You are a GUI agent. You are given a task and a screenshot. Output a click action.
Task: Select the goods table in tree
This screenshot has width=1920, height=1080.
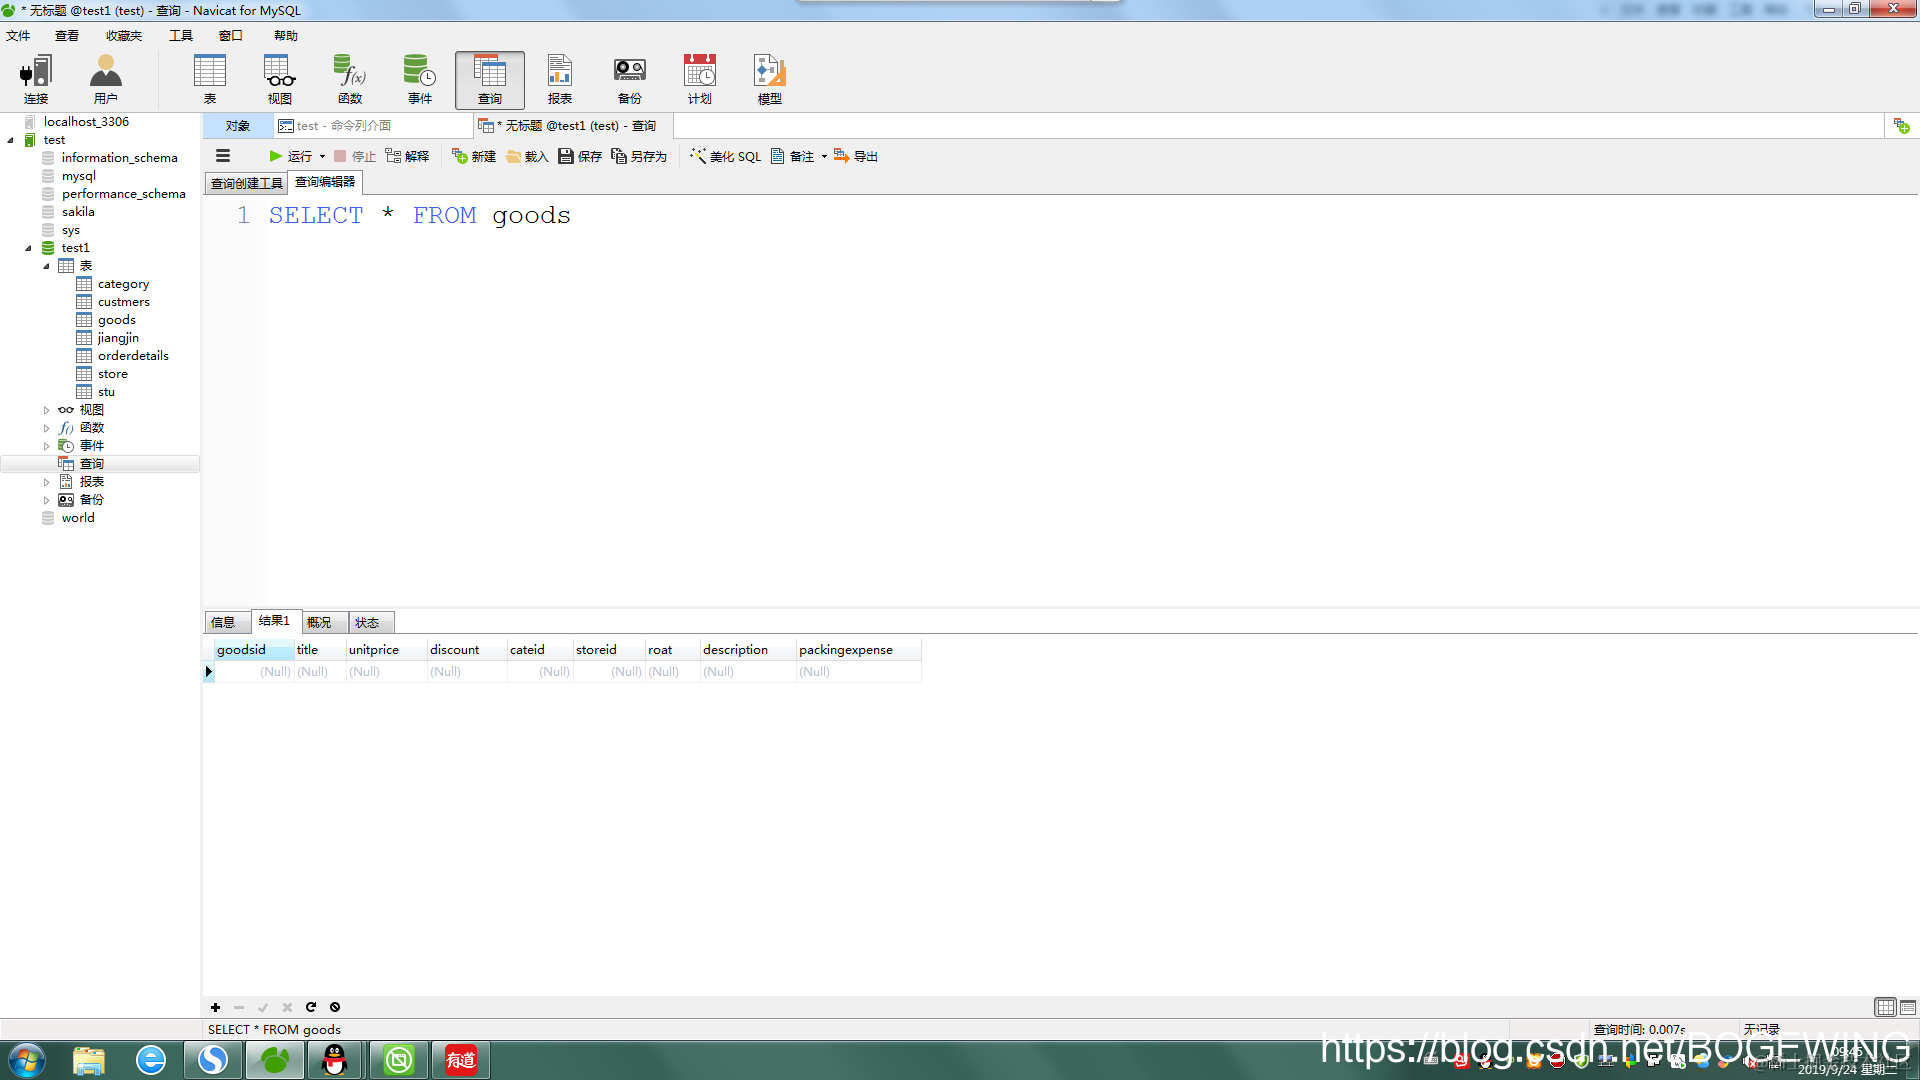coord(116,320)
